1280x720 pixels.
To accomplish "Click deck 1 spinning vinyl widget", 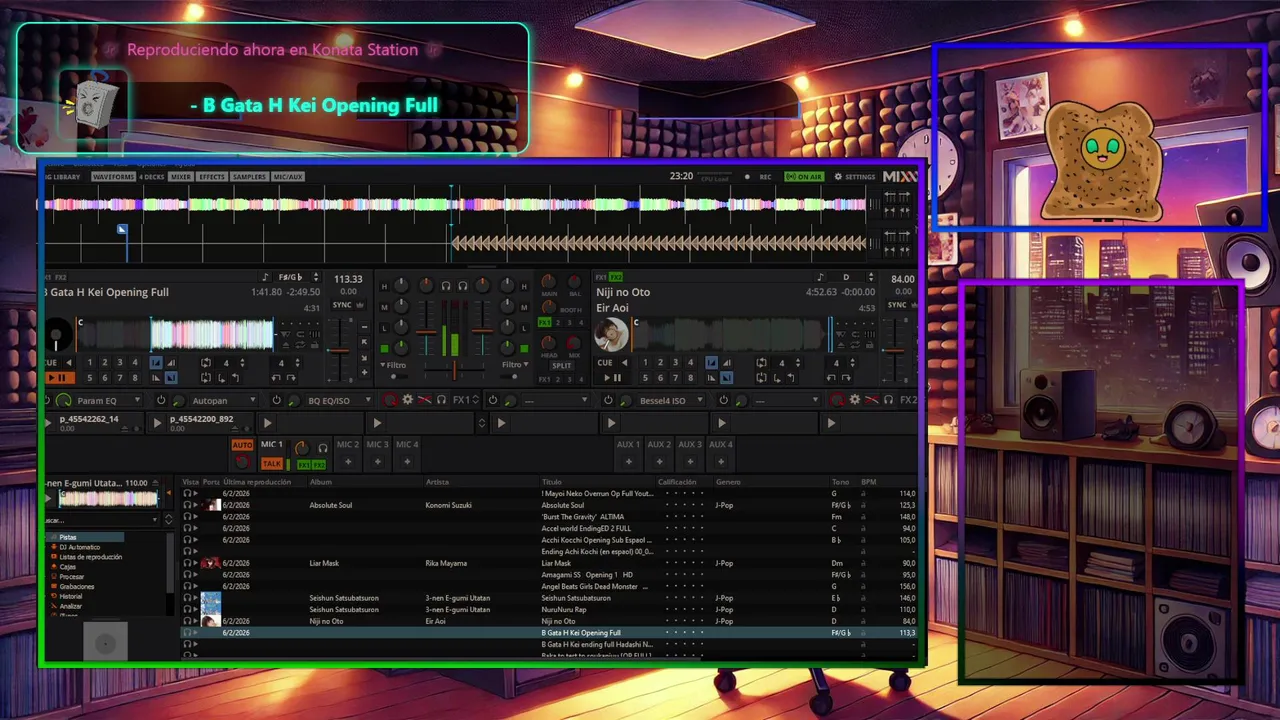I will (x=58, y=334).
